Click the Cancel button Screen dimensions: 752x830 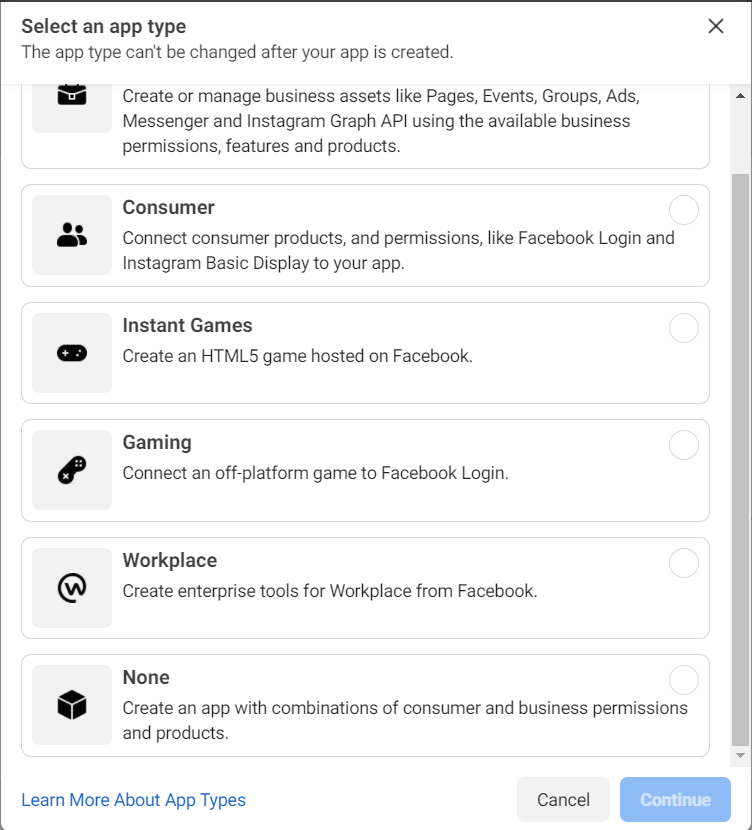(563, 800)
